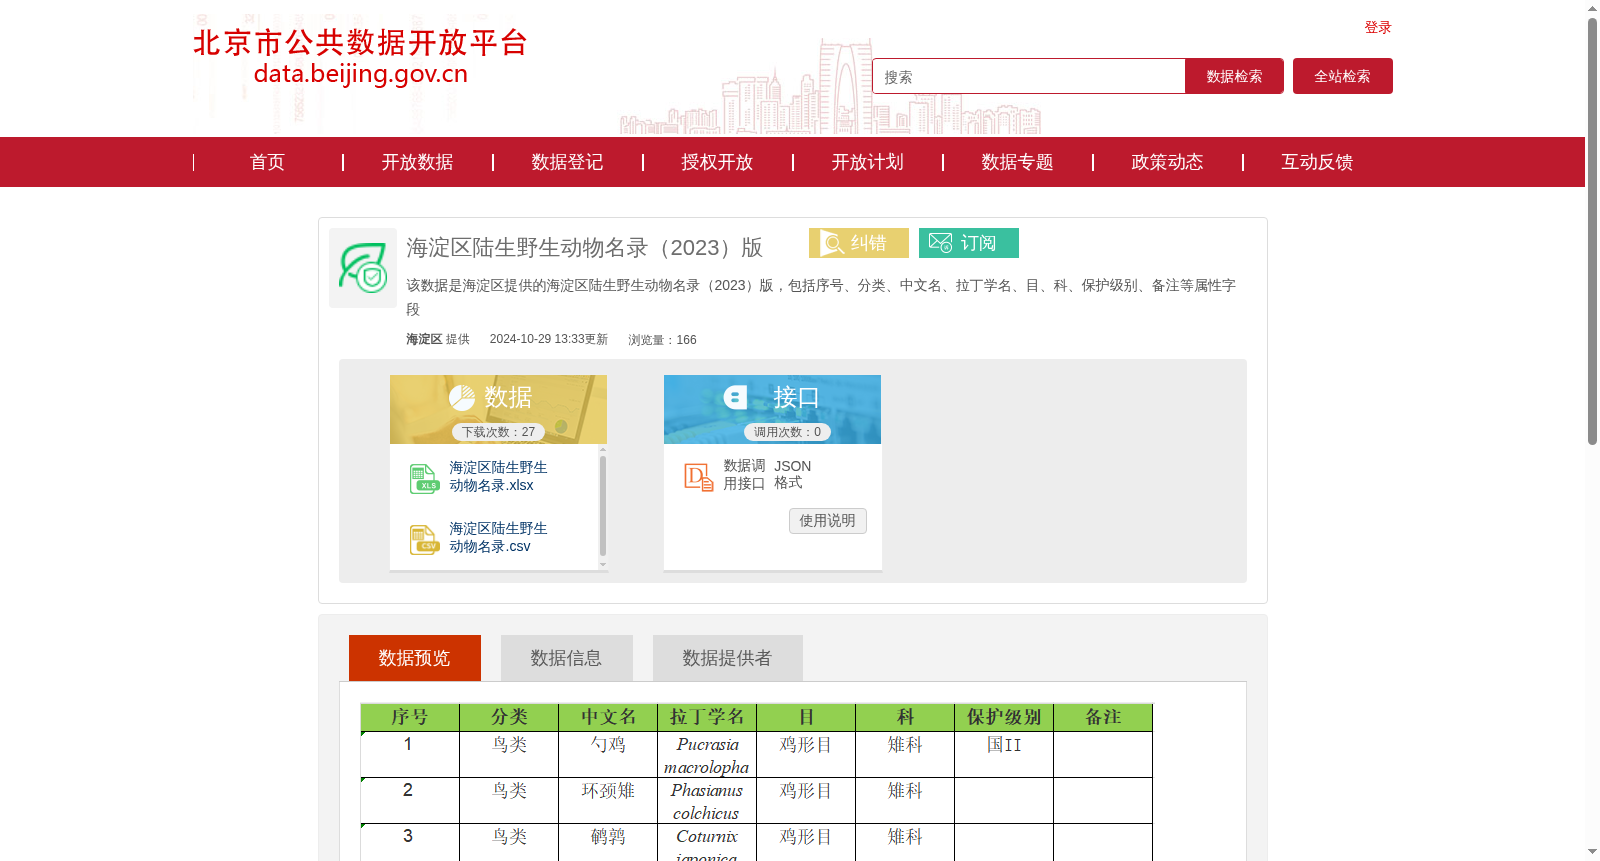The width and height of the screenshot is (1600, 861).
Task: Click the 浏览量：166 text
Action: click(x=662, y=340)
